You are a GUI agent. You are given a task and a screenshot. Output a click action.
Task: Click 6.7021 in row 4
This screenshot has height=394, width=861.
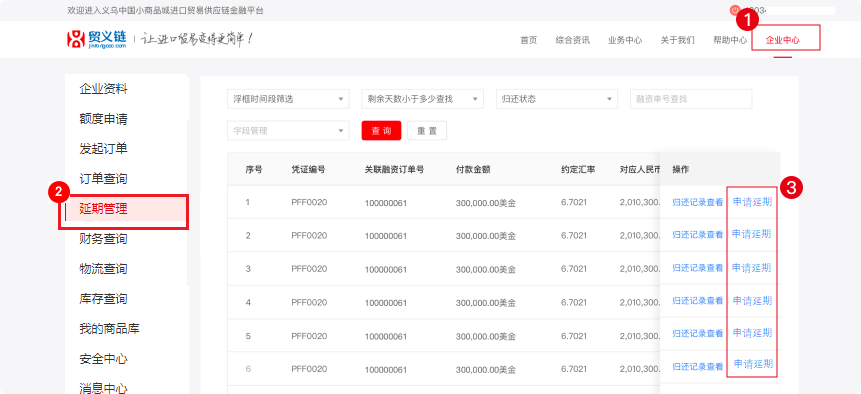(x=574, y=302)
